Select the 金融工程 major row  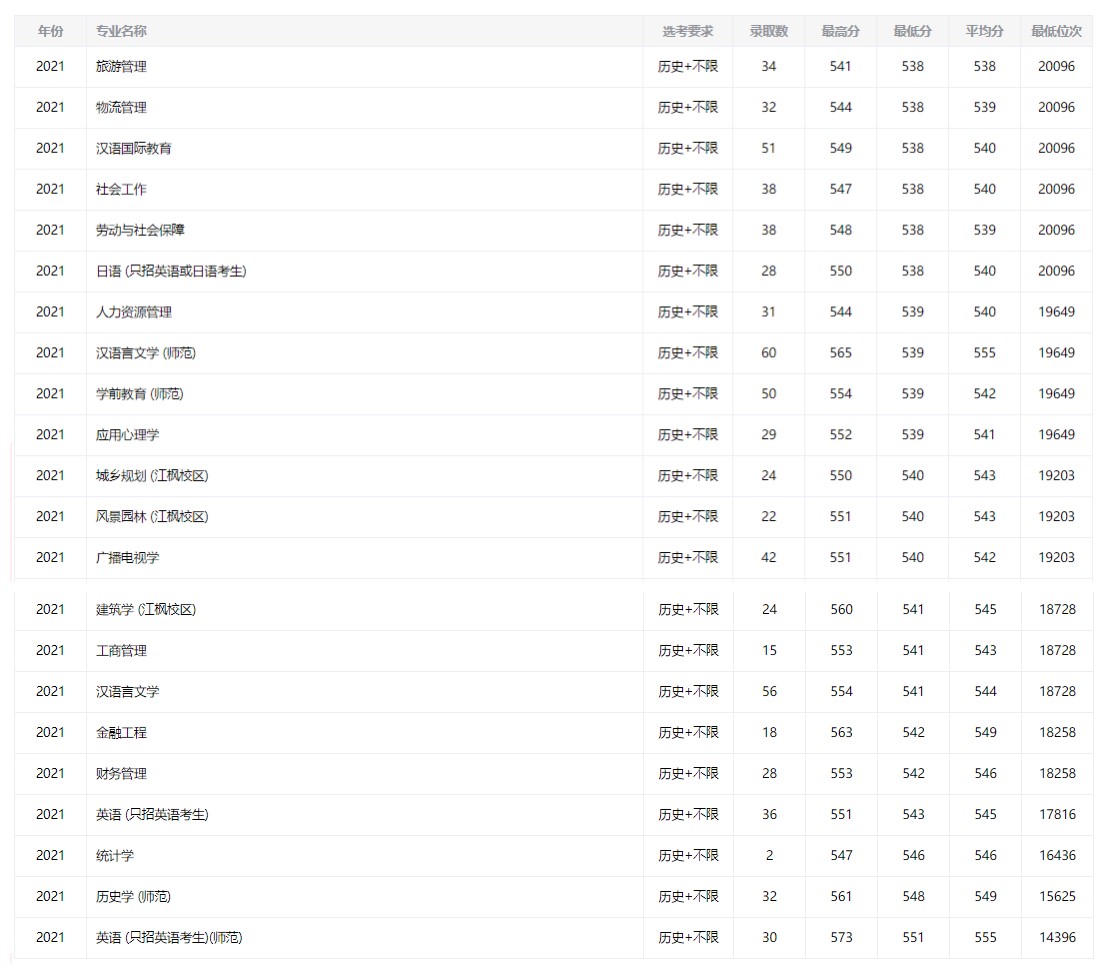tap(121, 733)
